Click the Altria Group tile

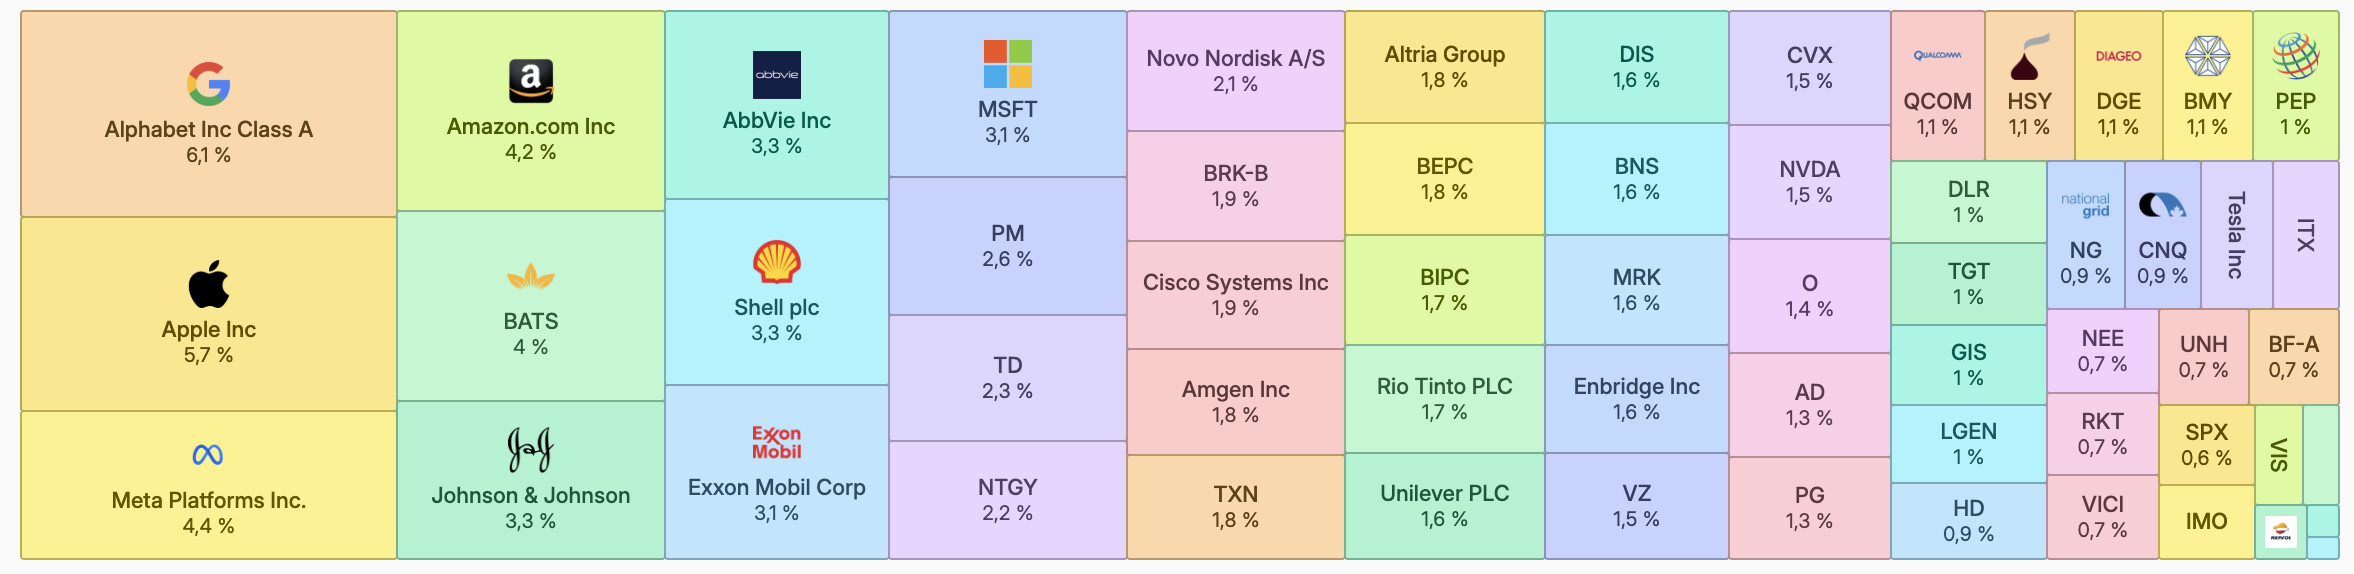[x=1444, y=67]
